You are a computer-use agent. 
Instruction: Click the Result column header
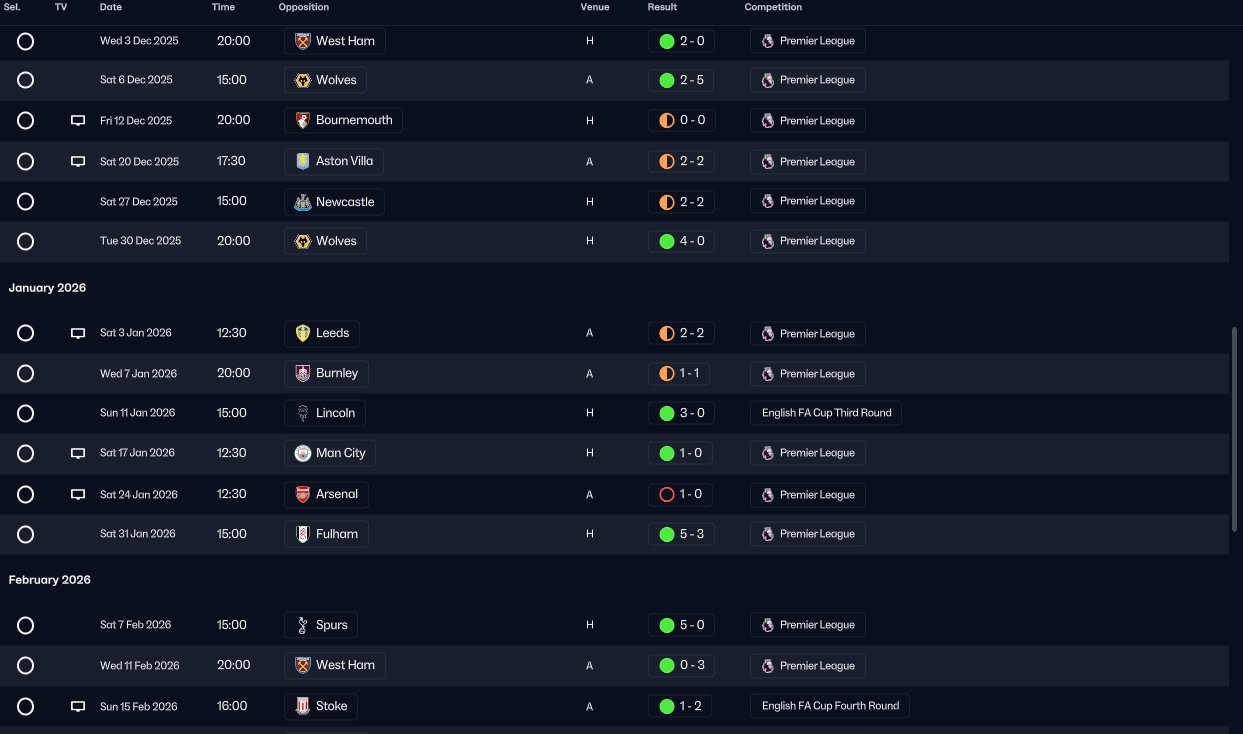point(662,7)
